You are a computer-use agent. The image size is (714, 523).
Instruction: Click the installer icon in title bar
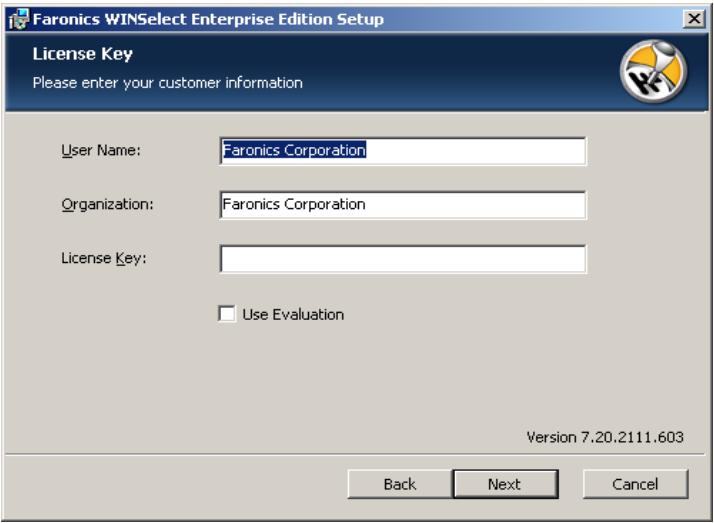[18, 19]
